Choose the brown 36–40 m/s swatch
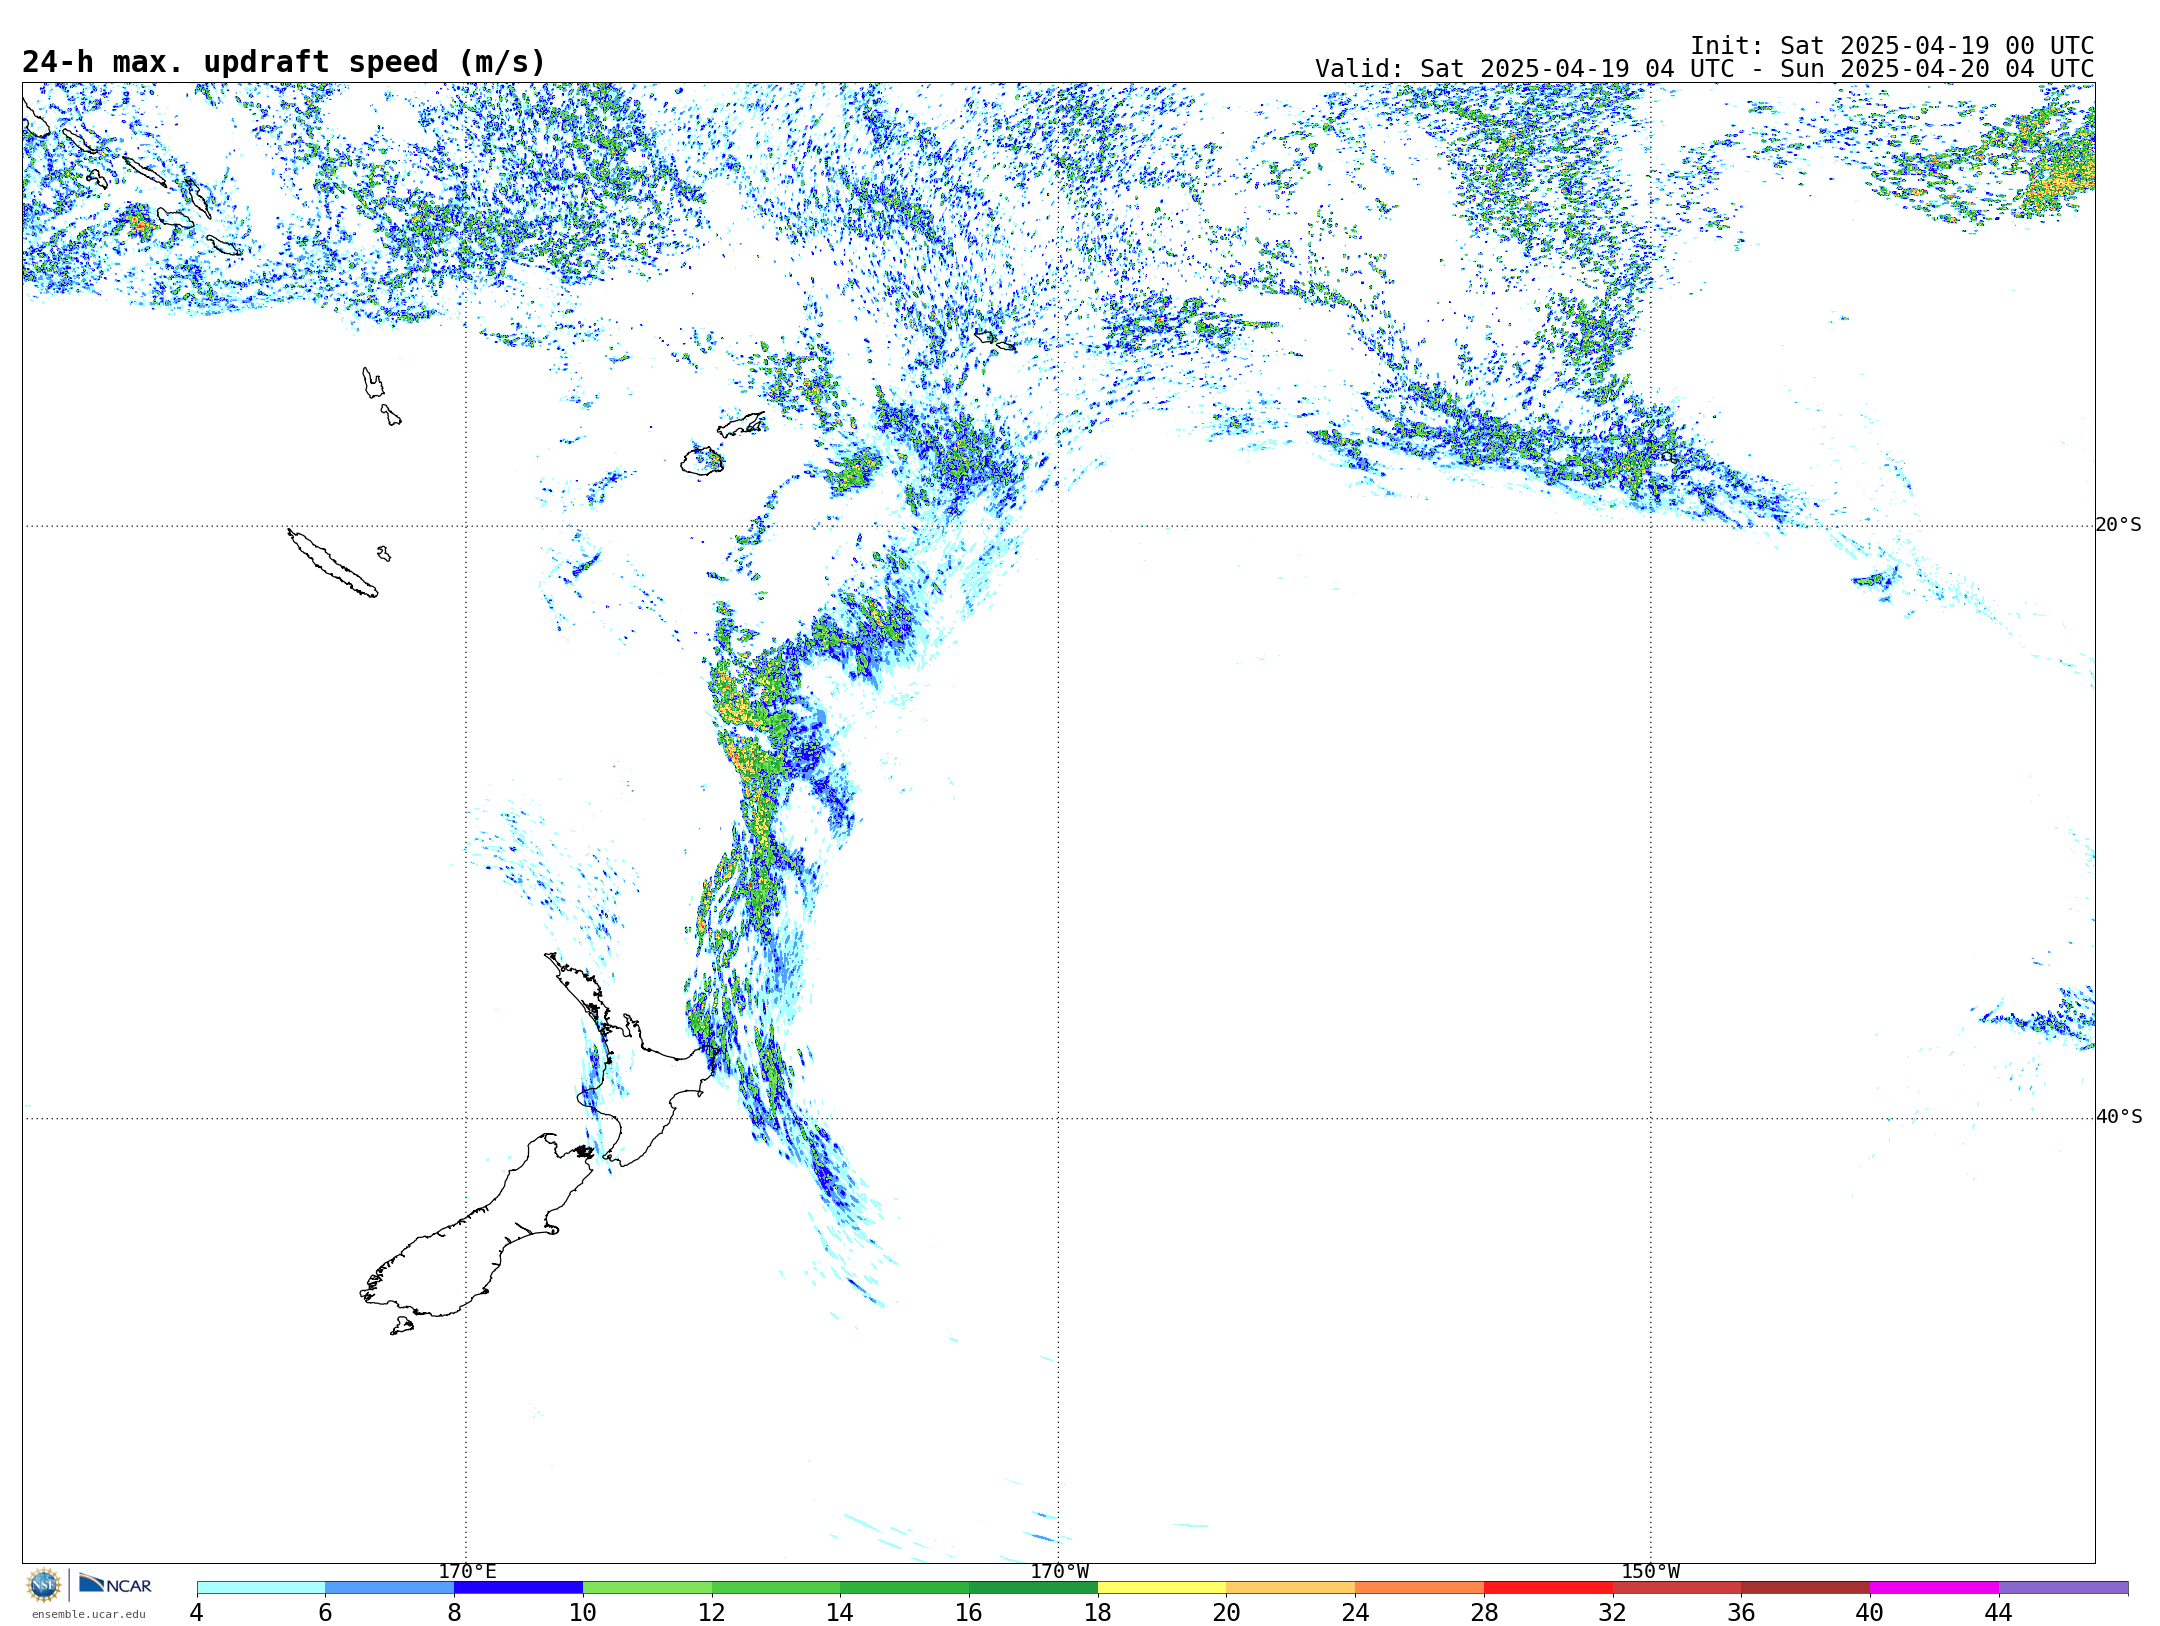 [x=1806, y=1587]
